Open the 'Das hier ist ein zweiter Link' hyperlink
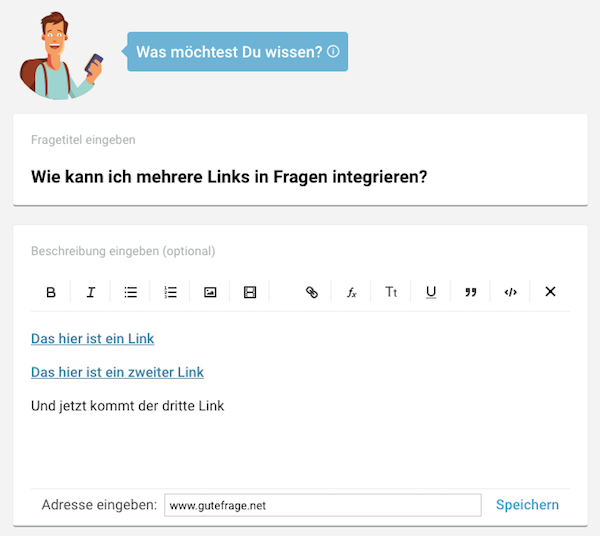 (x=117, y=372)
